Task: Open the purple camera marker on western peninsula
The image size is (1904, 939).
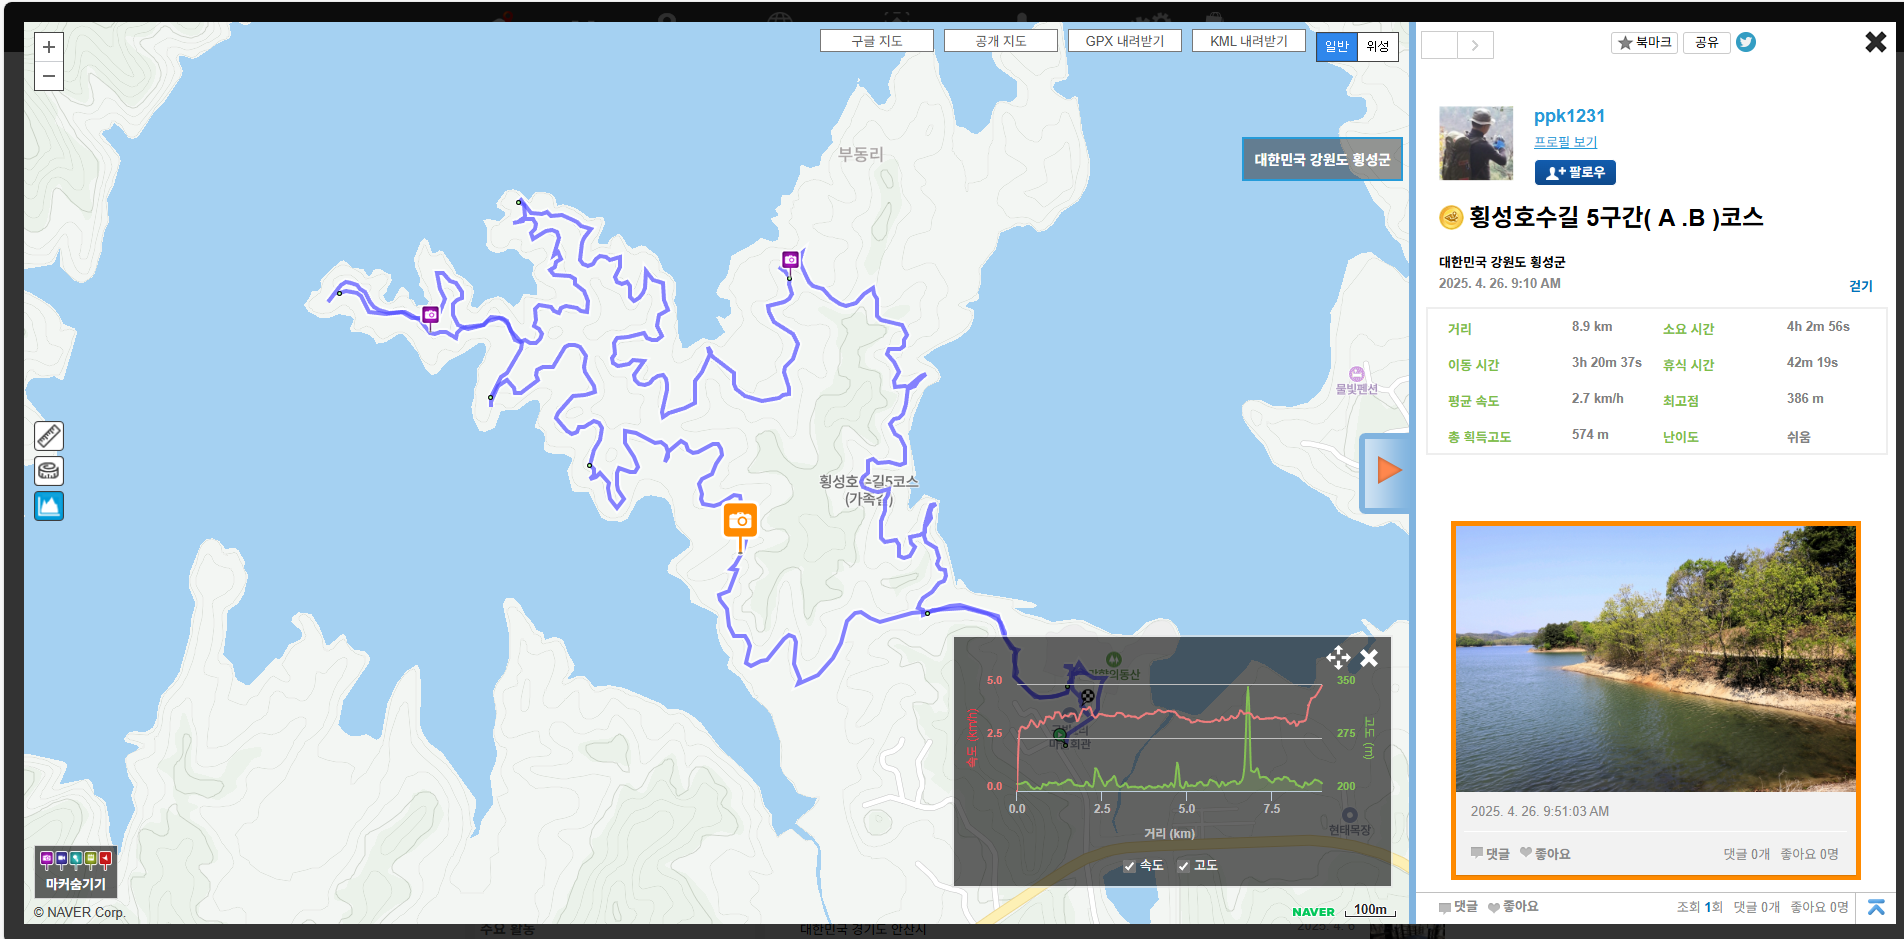Action: 430,315
